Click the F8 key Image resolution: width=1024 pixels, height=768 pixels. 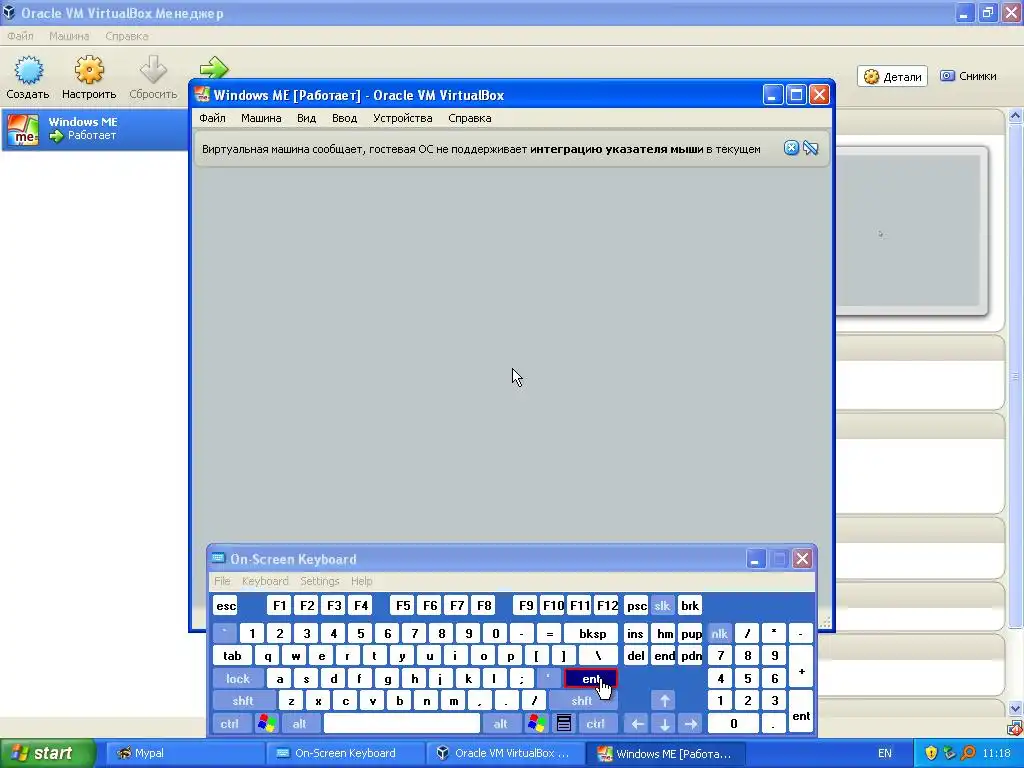pyautogui.click(x=484, y=606)
